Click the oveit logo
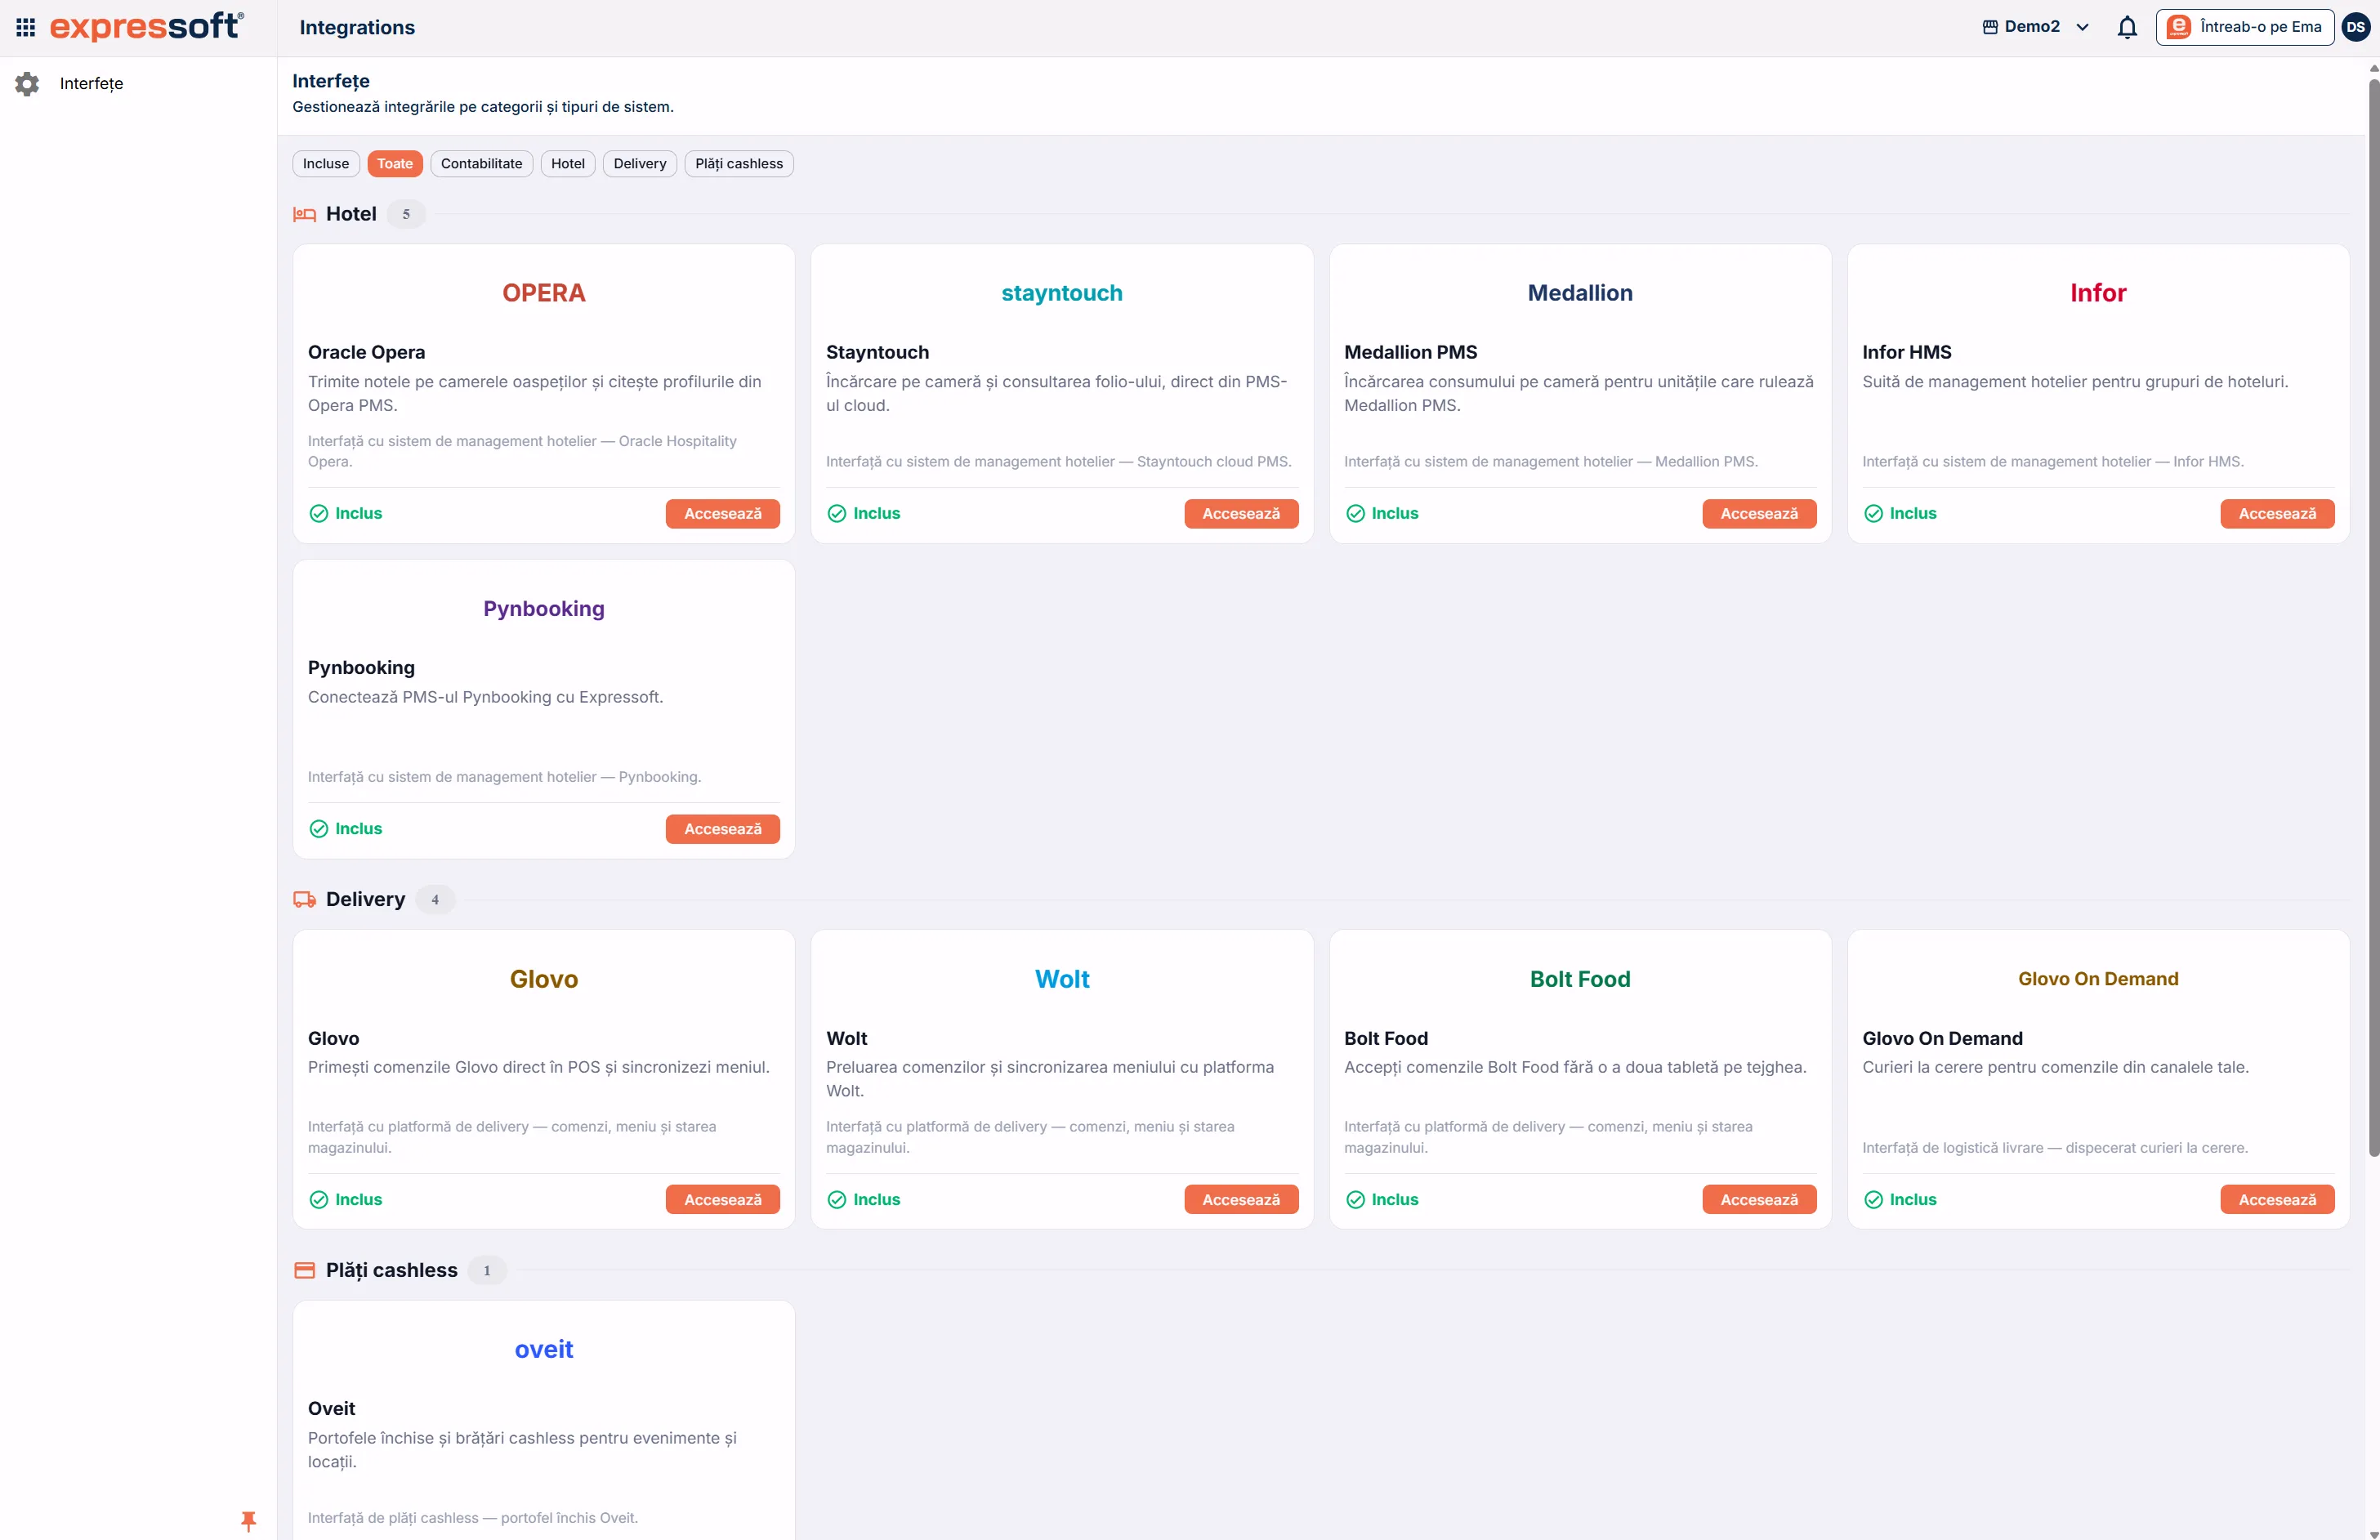2380x1540 pixels. coord(544,1350)
